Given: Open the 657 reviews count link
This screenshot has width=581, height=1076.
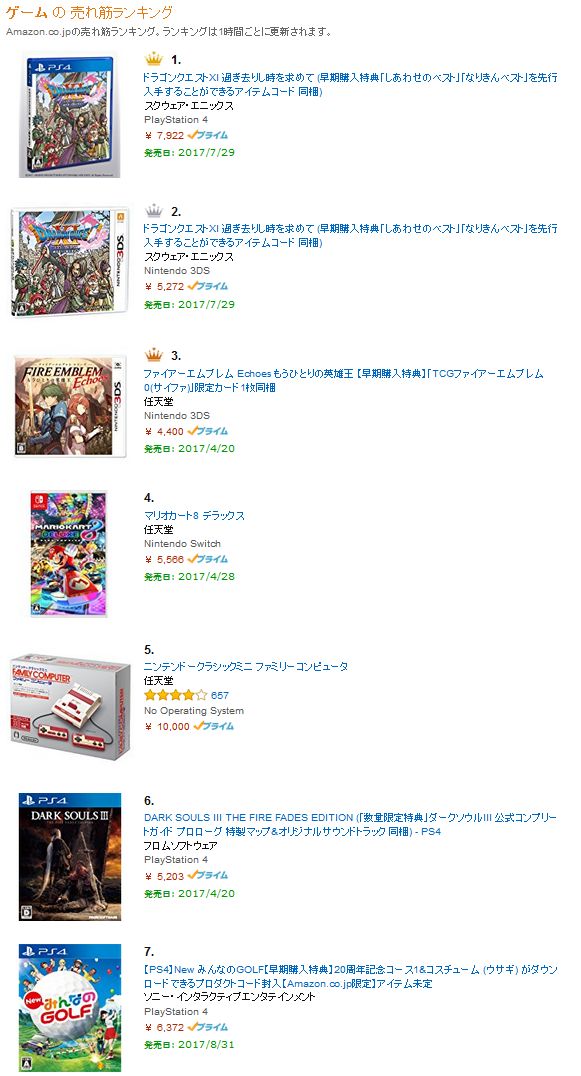Looking at the screenshot, I should (x=220, y=695).
